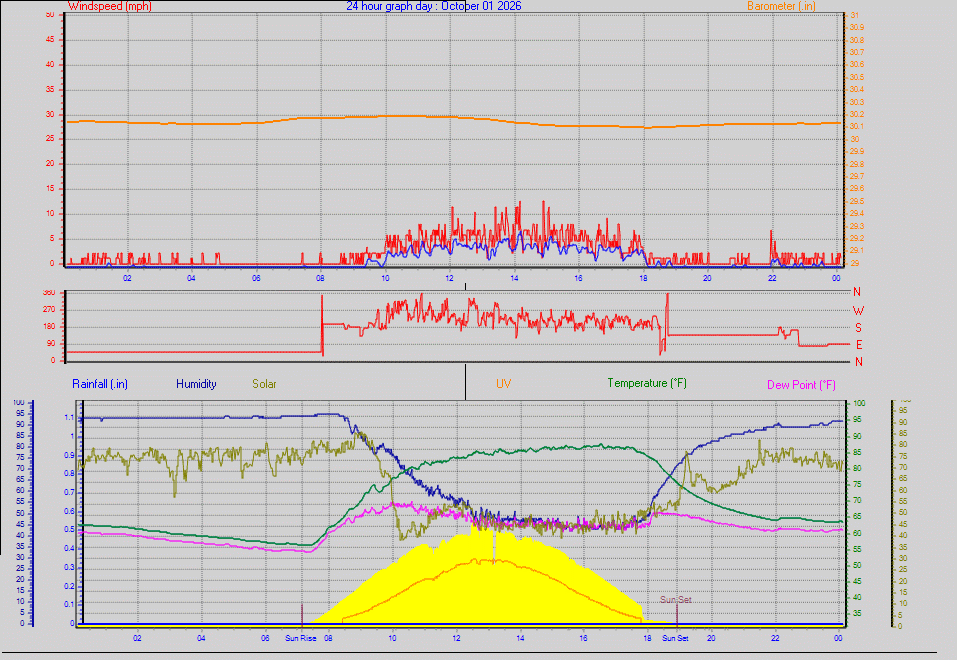The height and width of the screenshot is (660, 957).
Task: Click the '1.1' value on the rainfall axis
Action: pyautogui.click(x=69, y=418)
